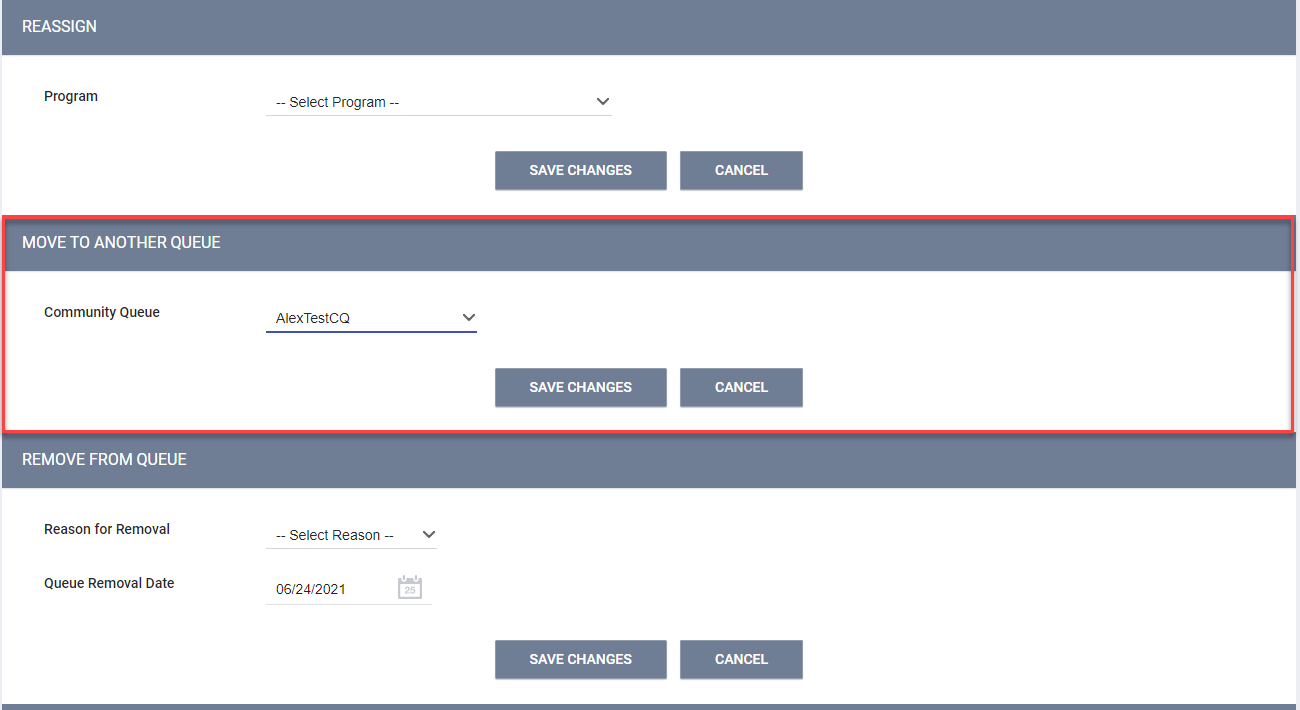Save changes in the Reassign section
1300x710 pixels.
(x=580, y=170)
